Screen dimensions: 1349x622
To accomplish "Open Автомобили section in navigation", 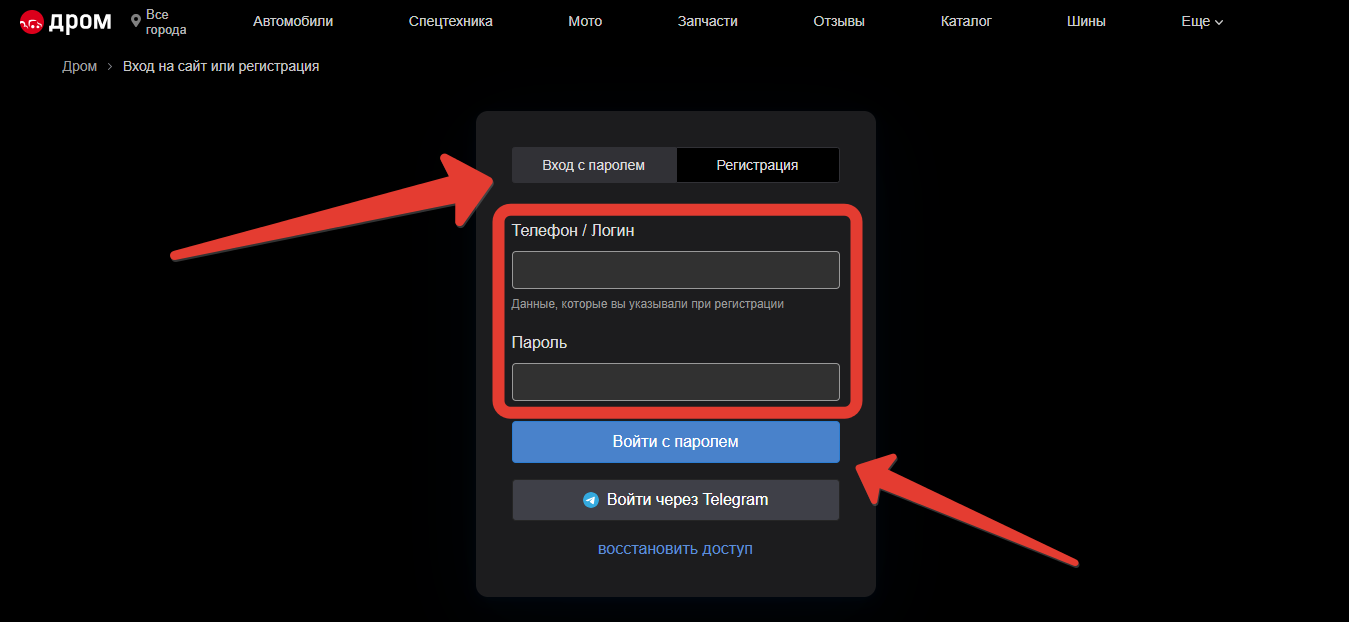I will pyautogui.click(x=293, y=21).
